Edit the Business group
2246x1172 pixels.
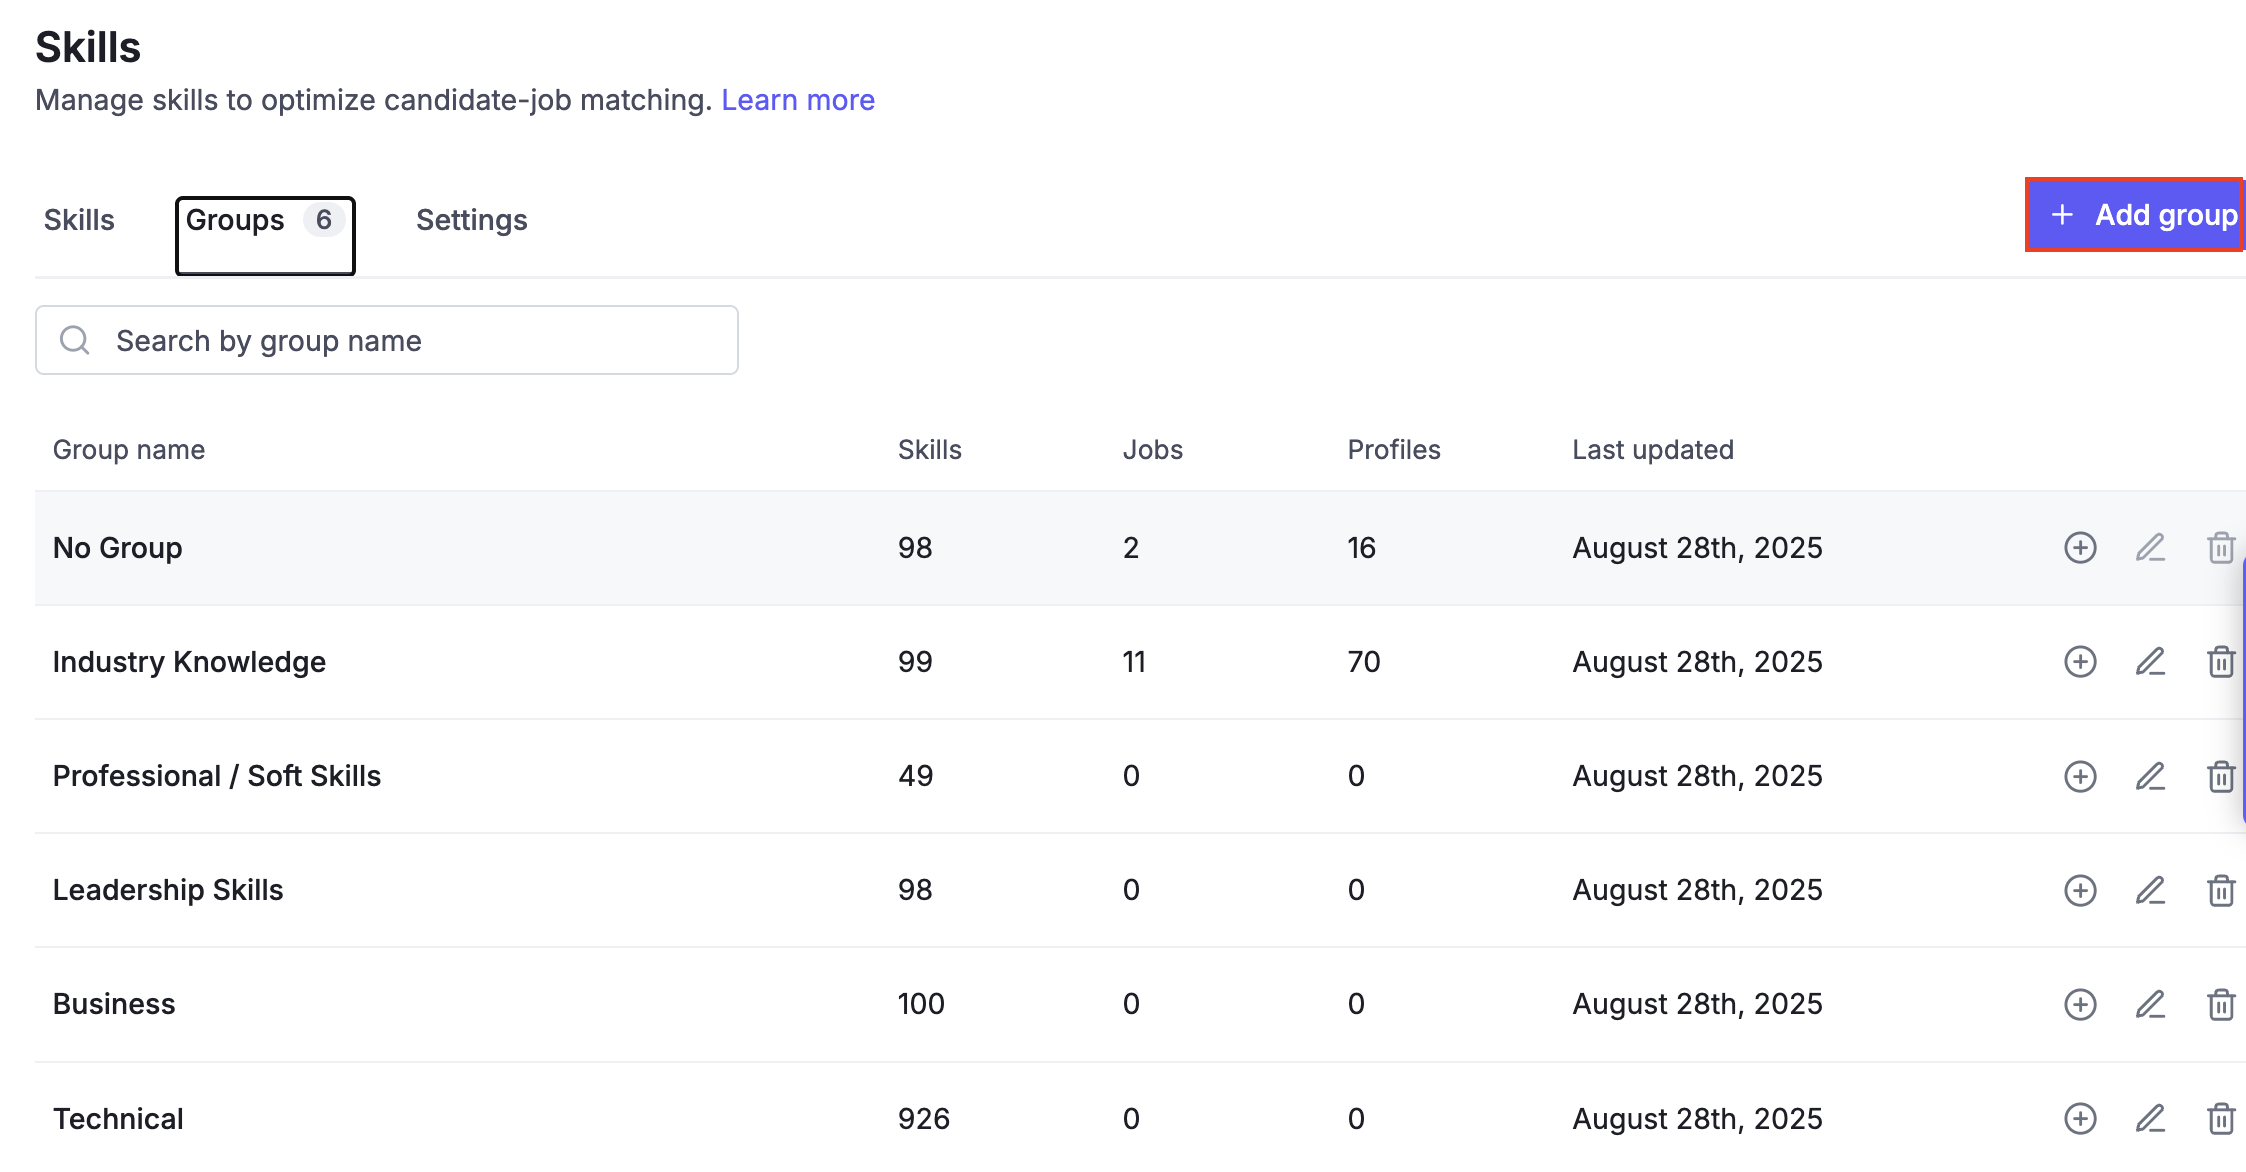2150,1004
